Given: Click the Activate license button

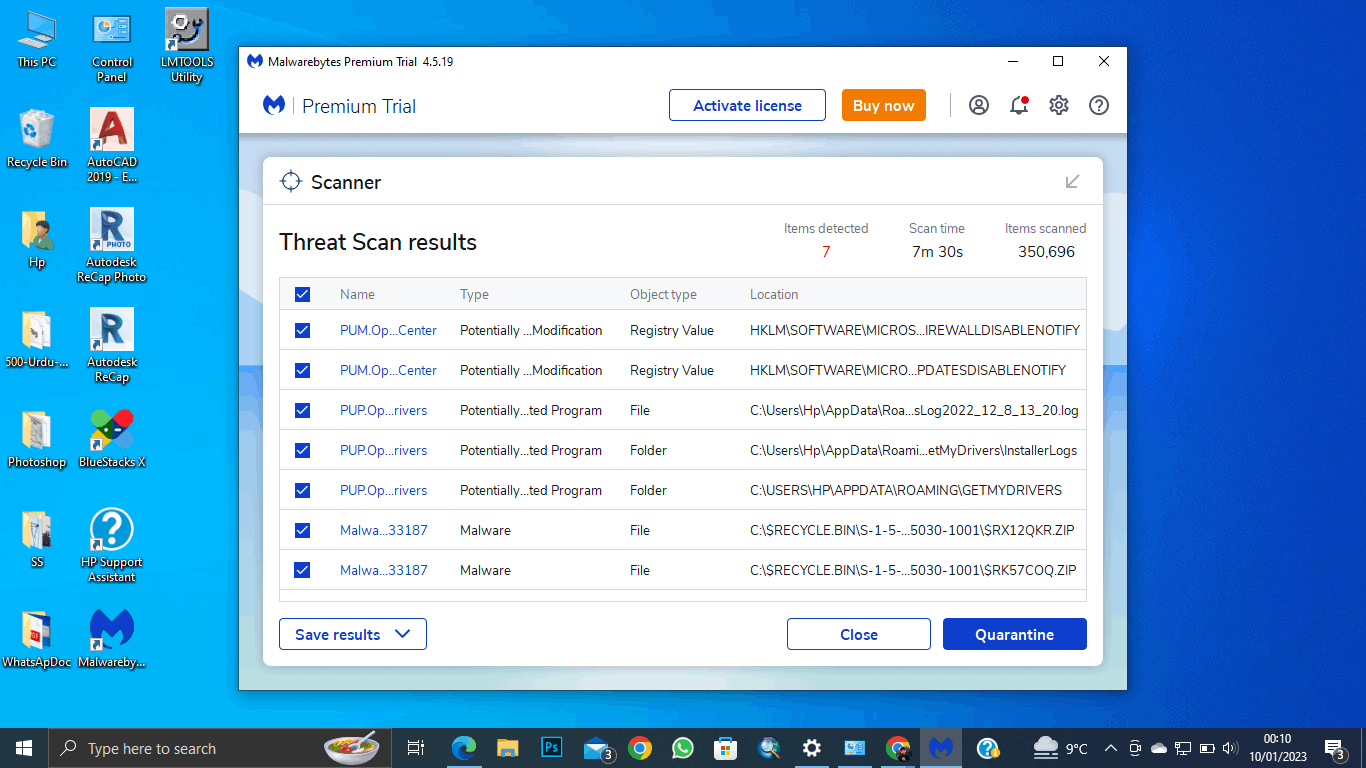Looking at the screenshot, I should [747, 105].
